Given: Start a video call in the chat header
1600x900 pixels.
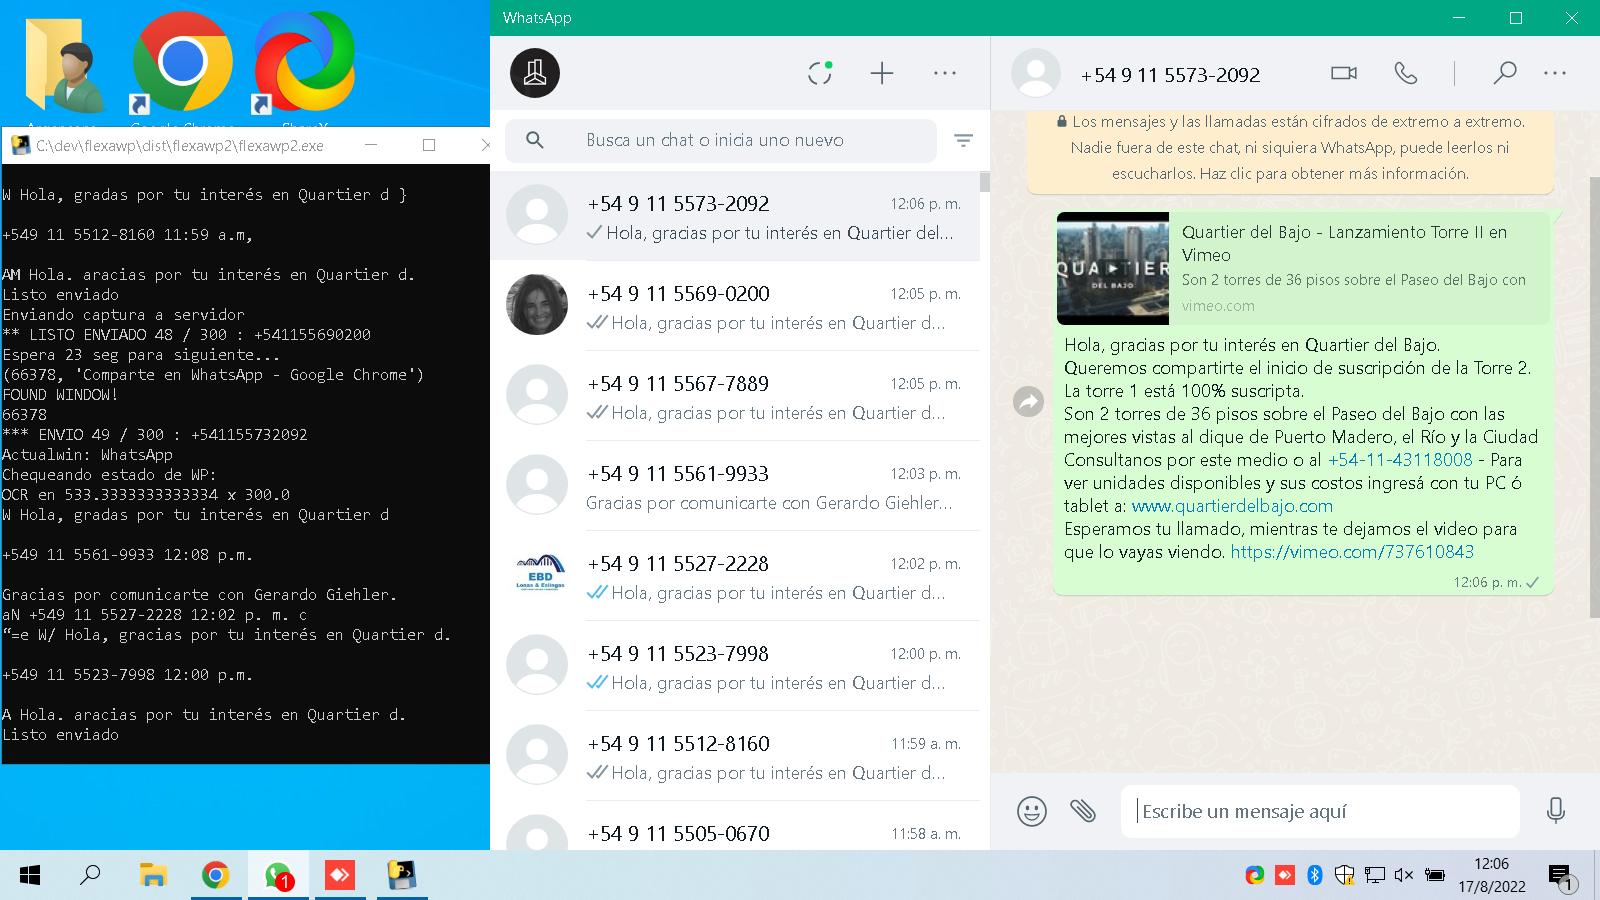Looking at the screenshot, I should [1344, 73].
